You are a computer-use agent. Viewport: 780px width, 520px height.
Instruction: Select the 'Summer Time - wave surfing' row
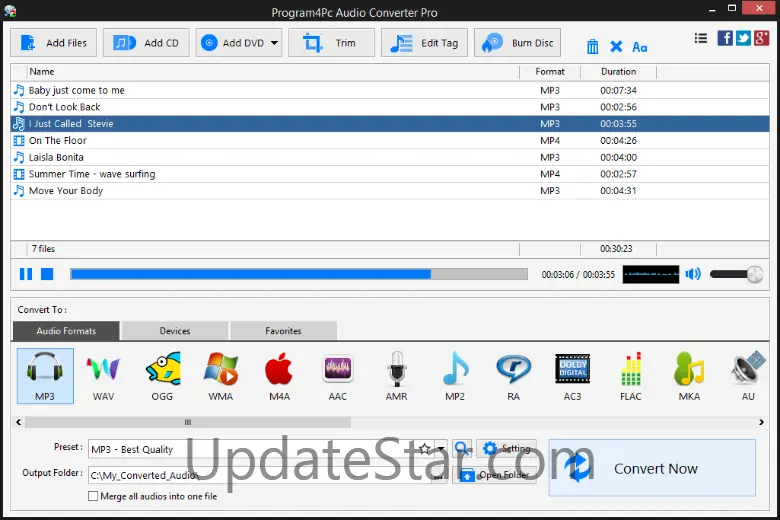pyautogui.click(x=390, y=174)
